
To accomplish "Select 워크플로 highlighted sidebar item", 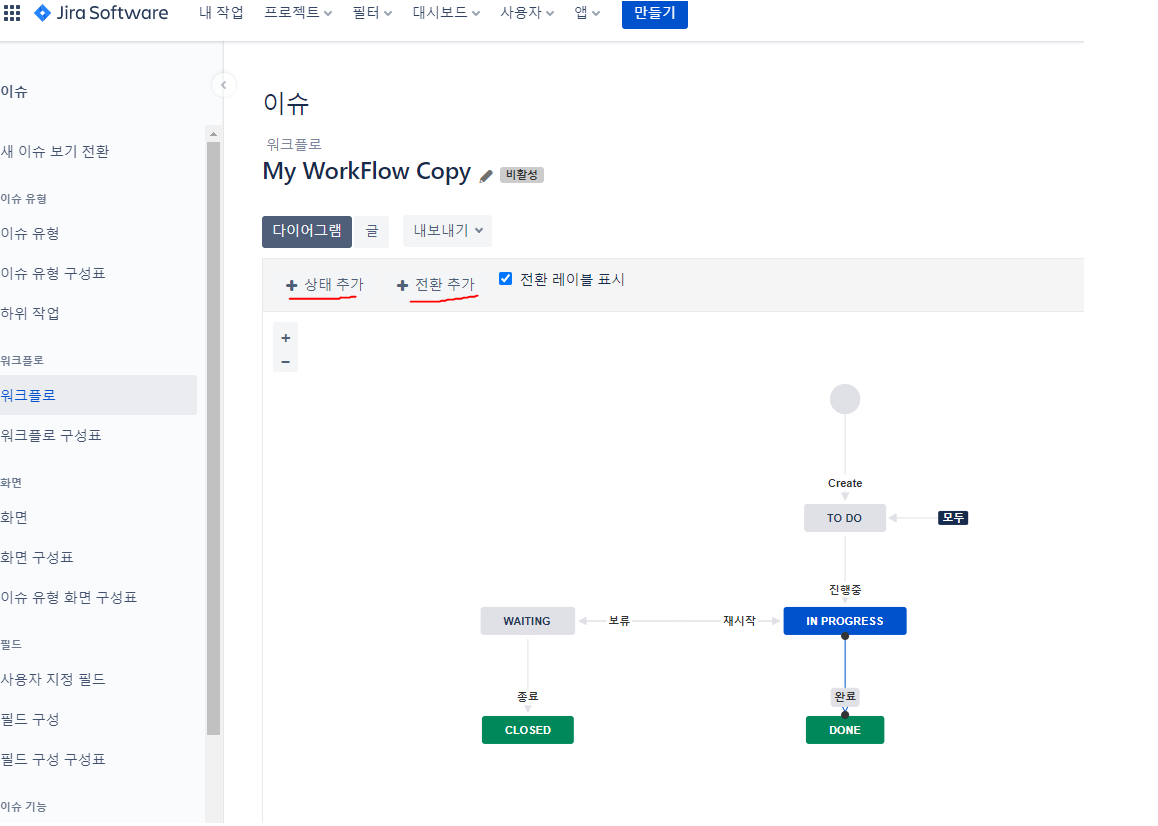I will 98,395.
